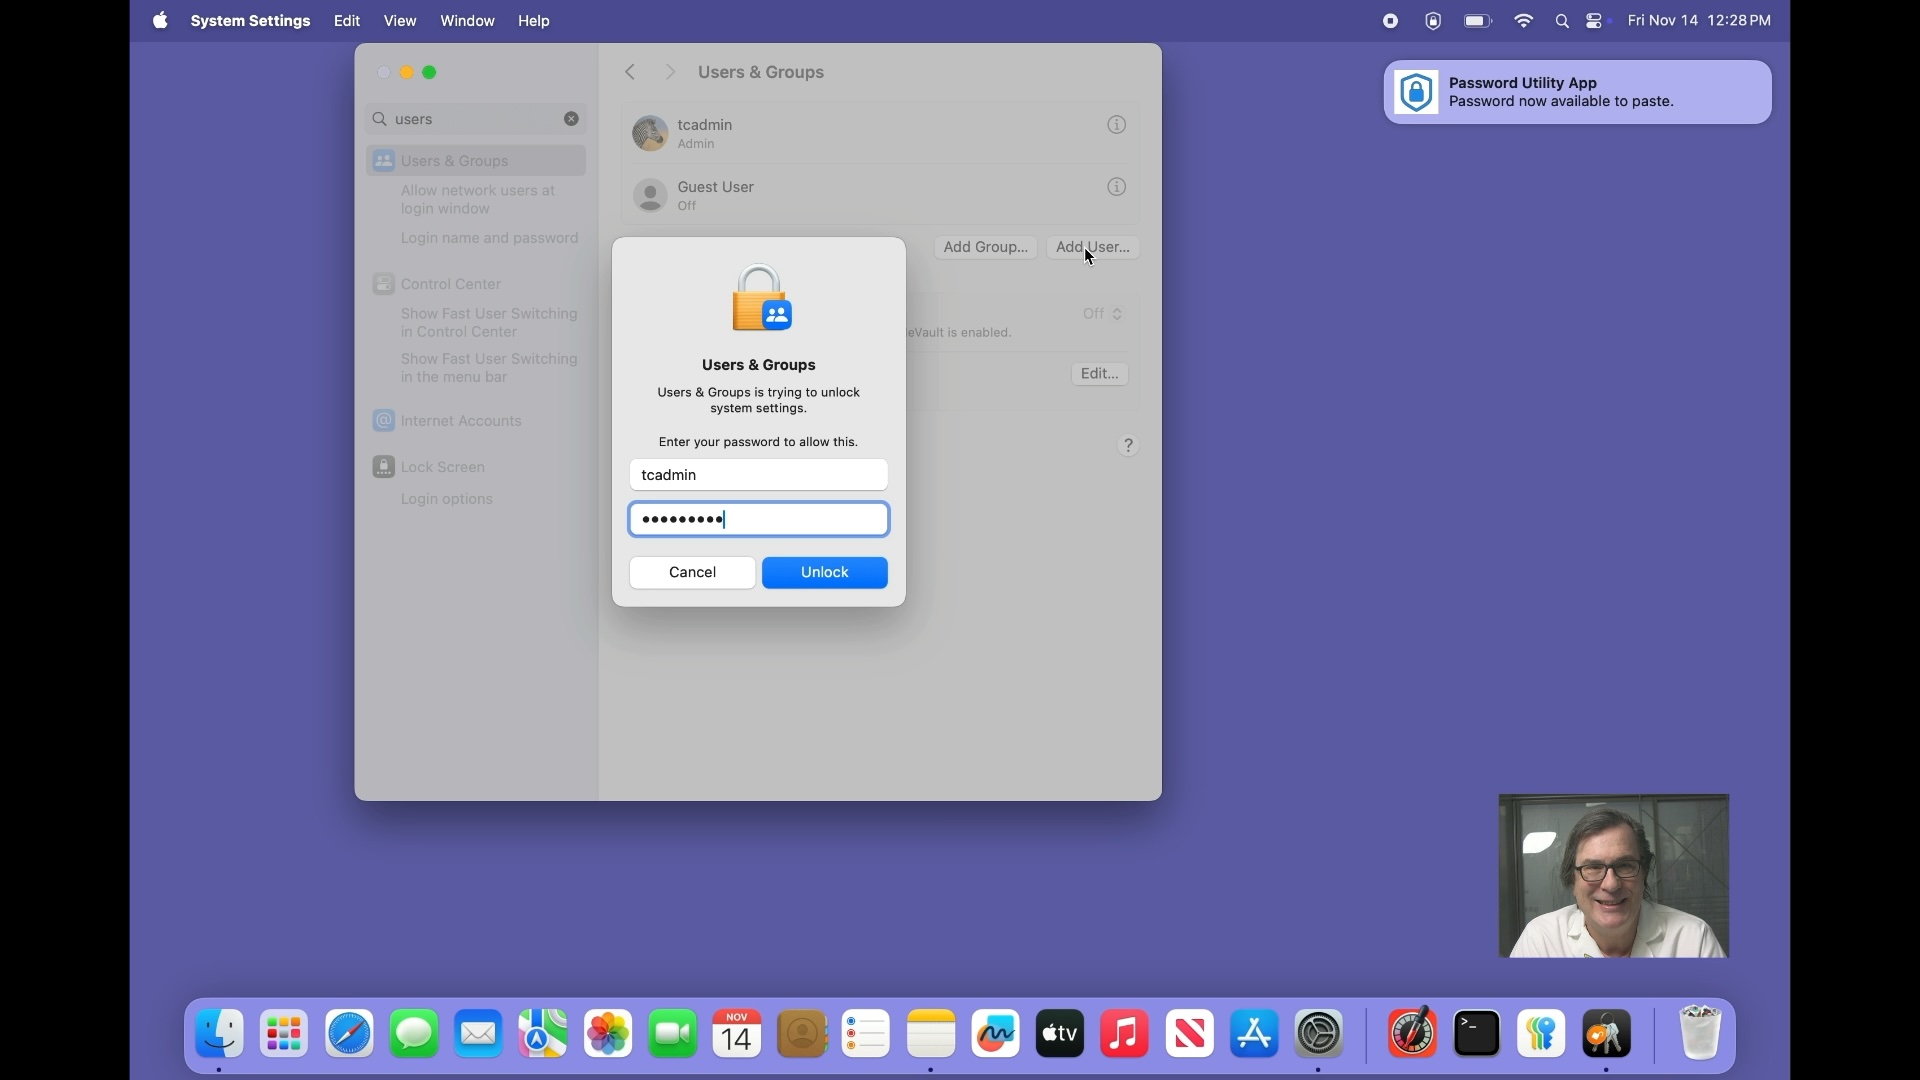Viewport: 1920px width, 1080px height.
Task: Launch Safari from the dock
Action: click(349, 1034)
